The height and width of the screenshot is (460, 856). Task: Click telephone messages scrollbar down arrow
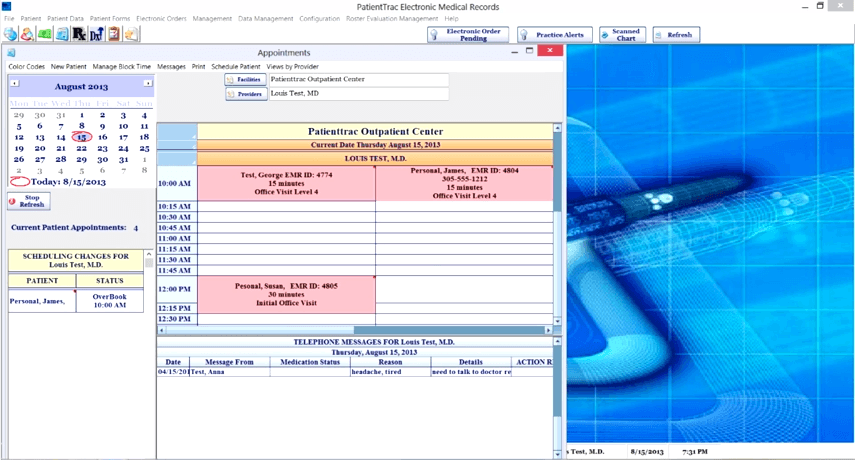point(557,454)
